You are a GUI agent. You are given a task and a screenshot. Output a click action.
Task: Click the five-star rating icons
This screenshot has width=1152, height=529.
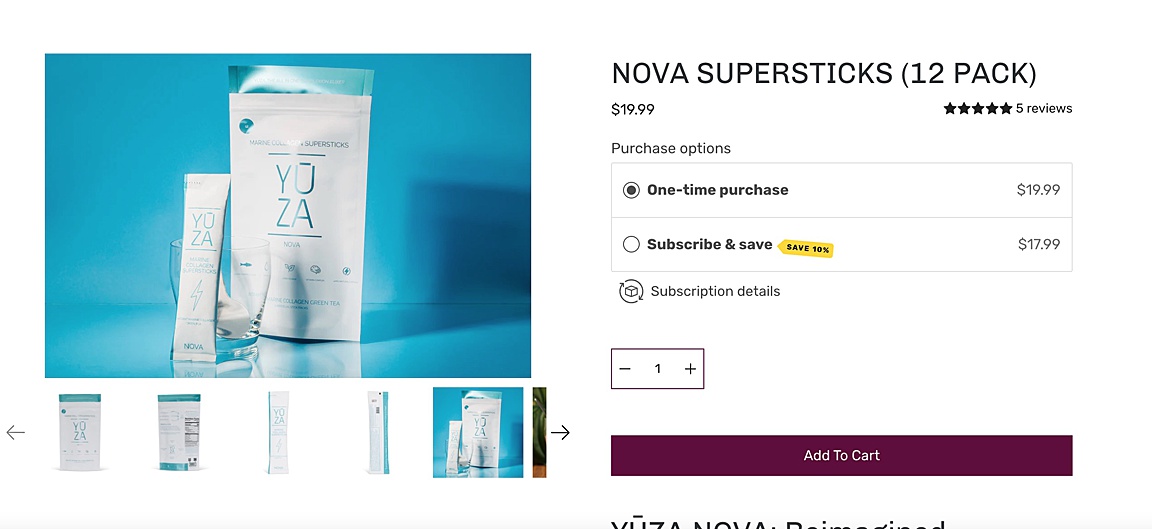pos(978,109)
